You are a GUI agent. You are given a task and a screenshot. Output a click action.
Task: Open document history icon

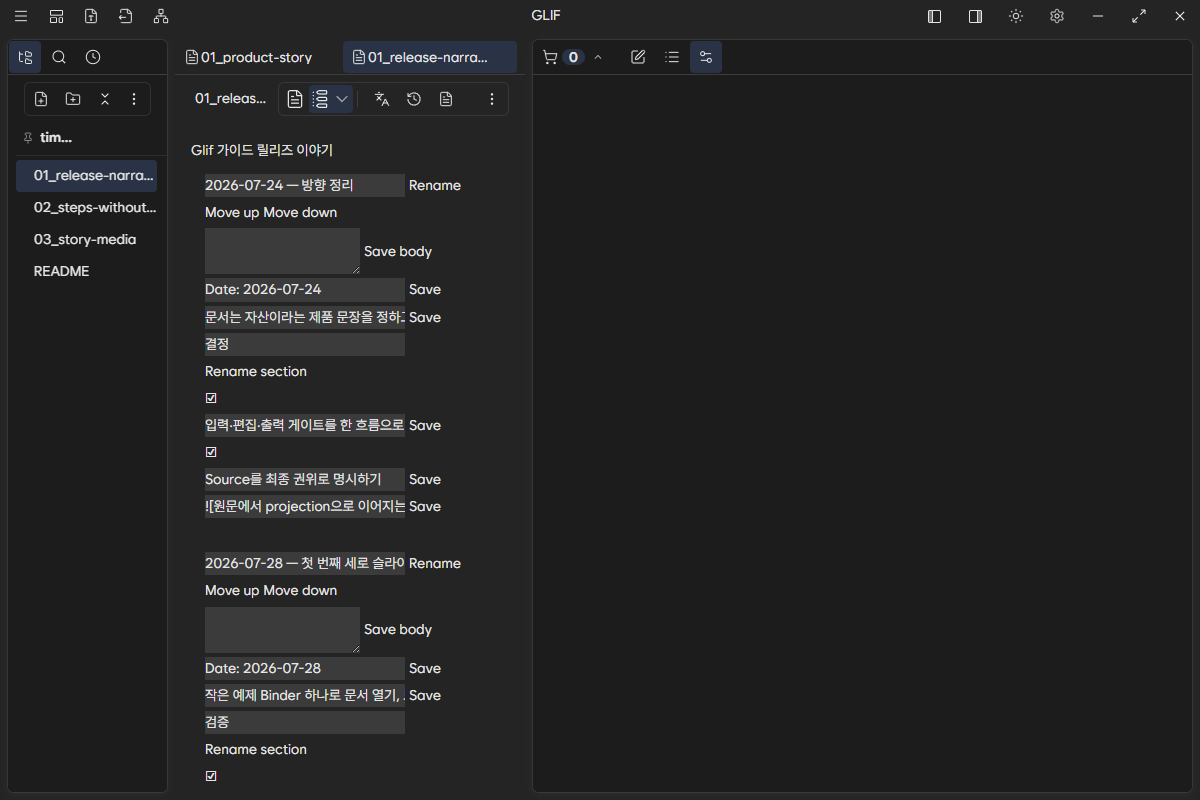[414, 99]
